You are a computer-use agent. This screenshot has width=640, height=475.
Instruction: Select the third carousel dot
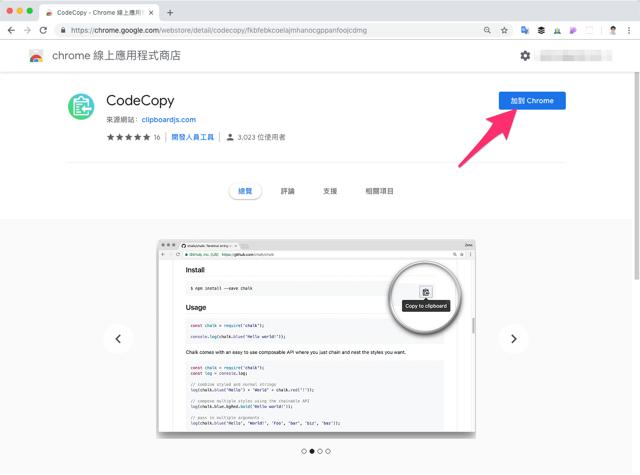click(x=320, y=451)
